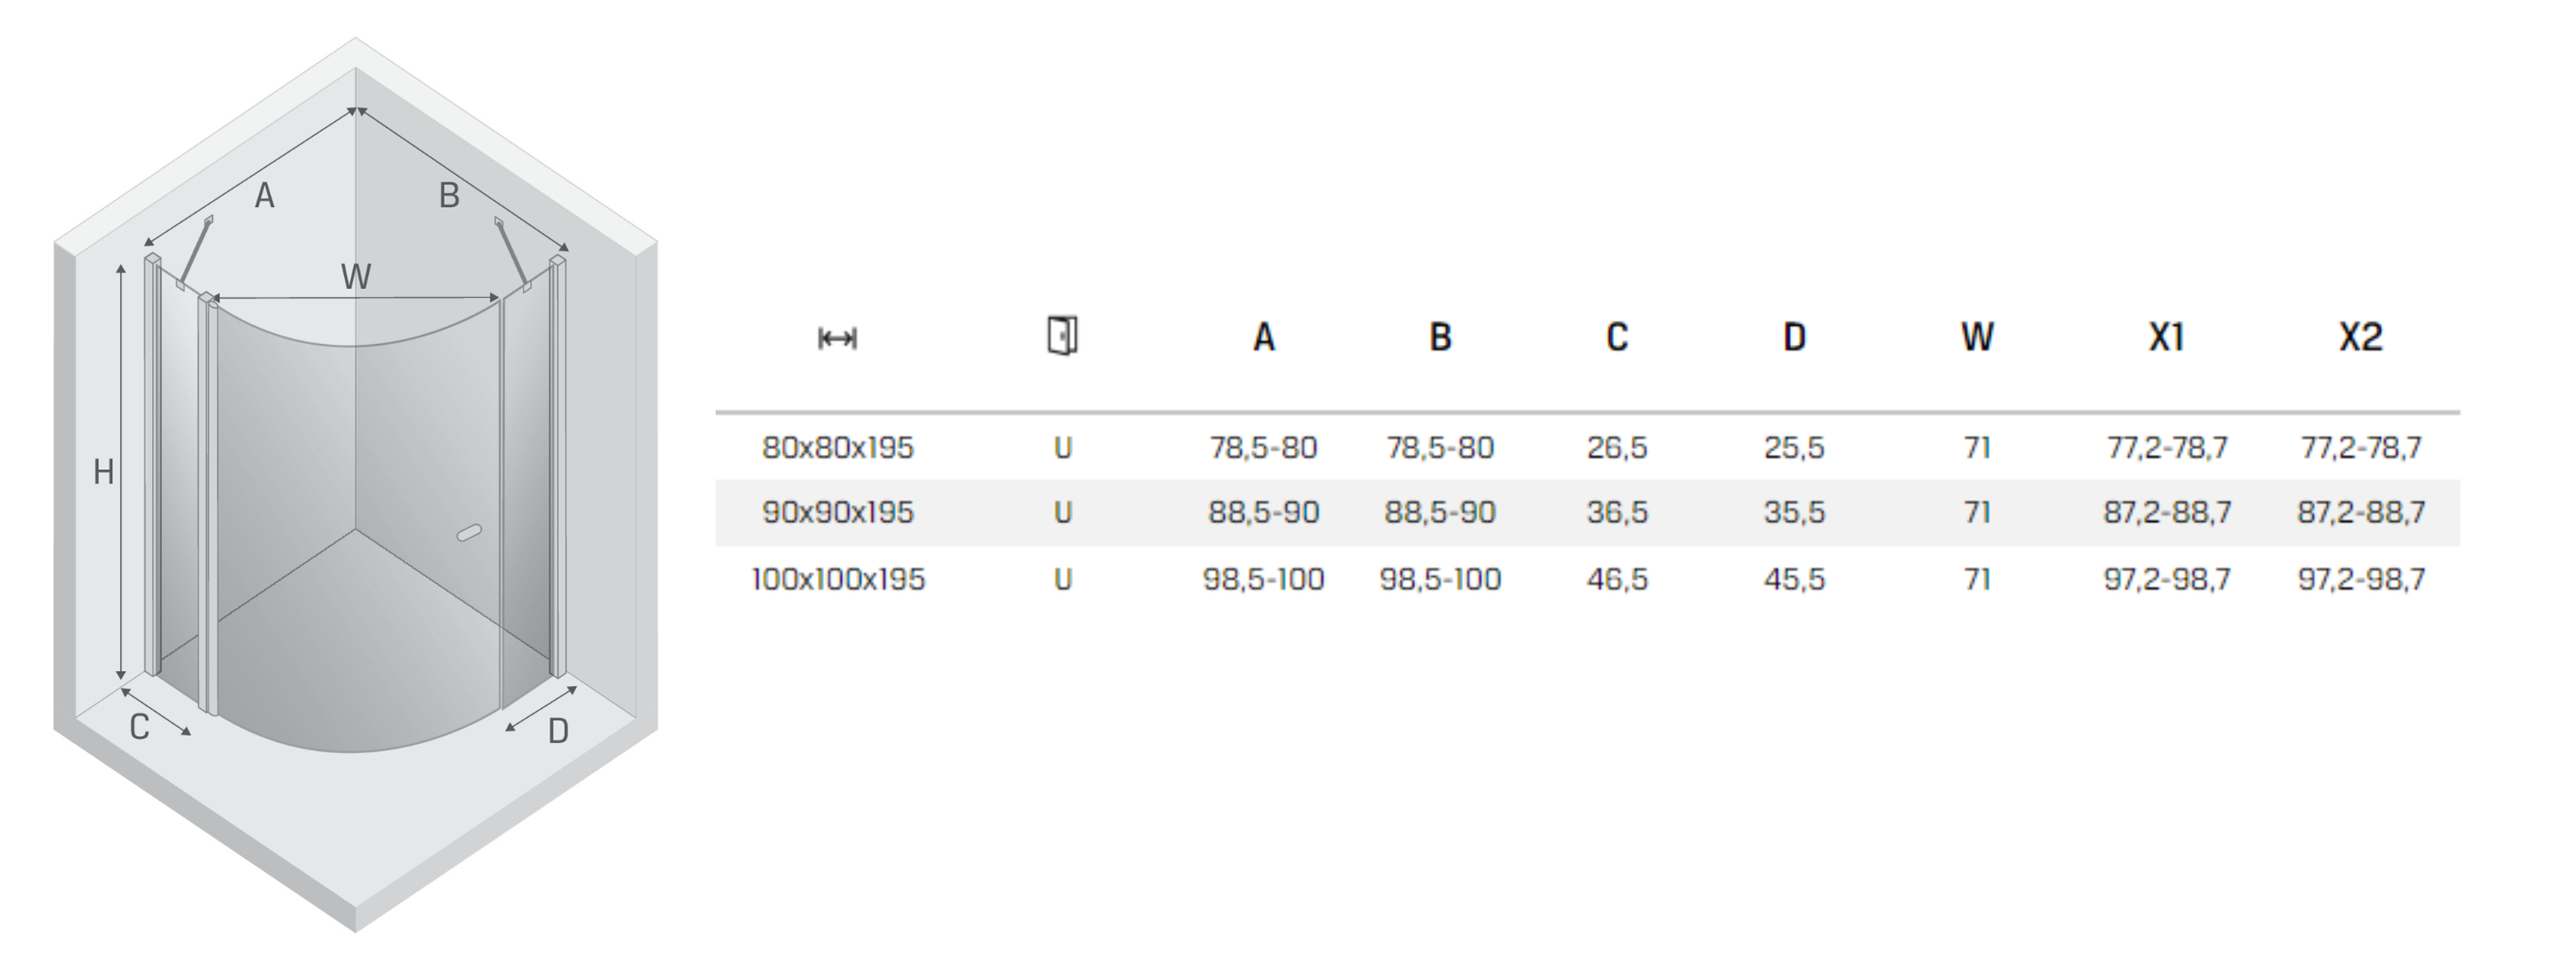Click the door opening direction icon
This screenshot has height=976, width=2576.
click(1062, 336)
